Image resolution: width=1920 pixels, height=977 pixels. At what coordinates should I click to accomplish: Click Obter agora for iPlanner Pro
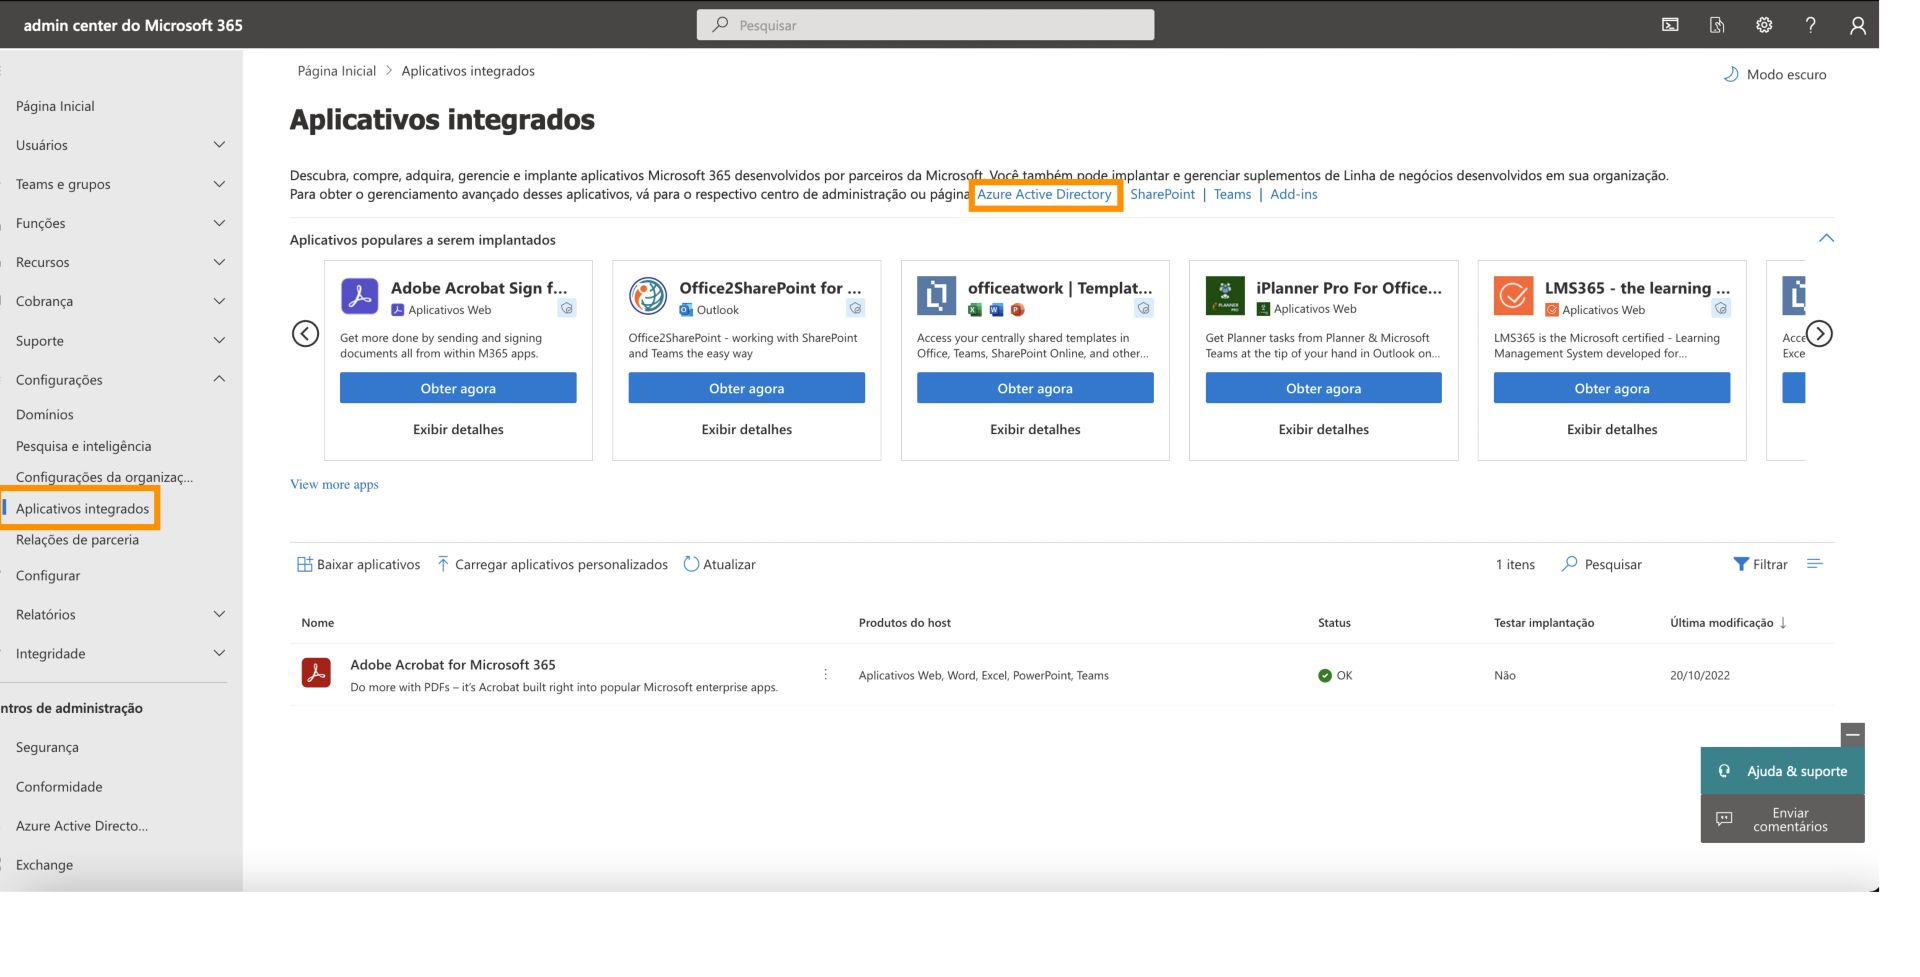pyautogui.click(x=1323, y=388)
